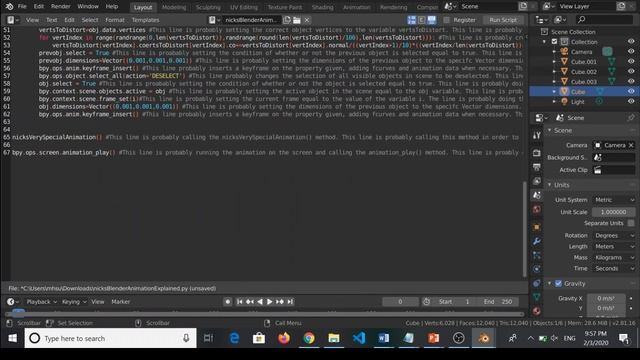Enable the Register checkbox
640x360 pixels.
446,20
